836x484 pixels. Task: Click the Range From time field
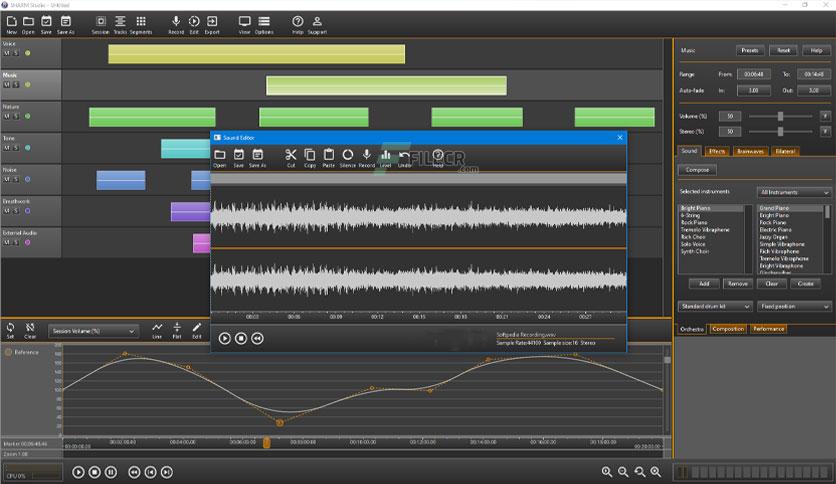(753, 74)
